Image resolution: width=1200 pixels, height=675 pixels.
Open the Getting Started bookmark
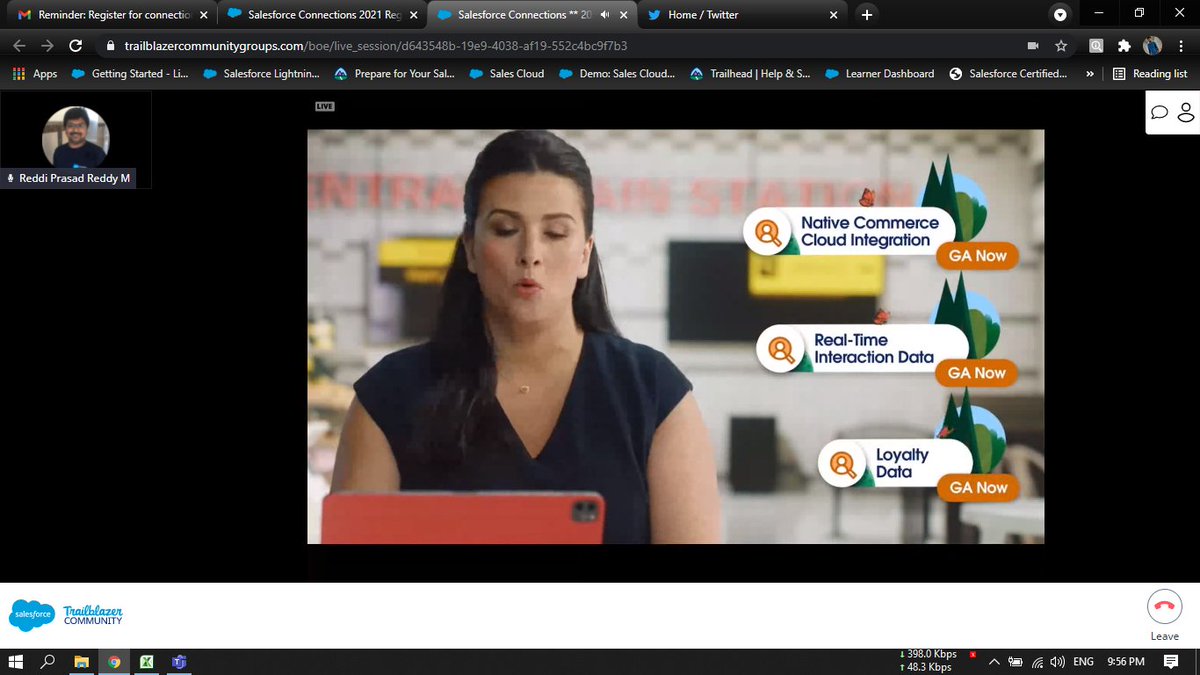129,73
